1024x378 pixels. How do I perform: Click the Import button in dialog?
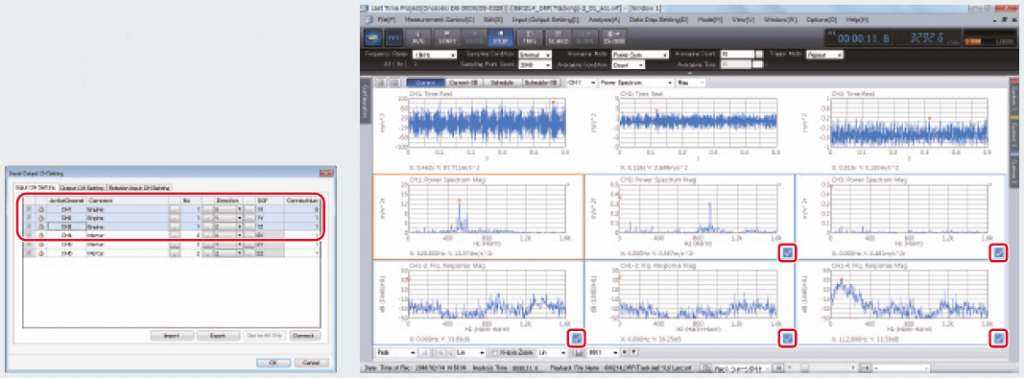172,336
